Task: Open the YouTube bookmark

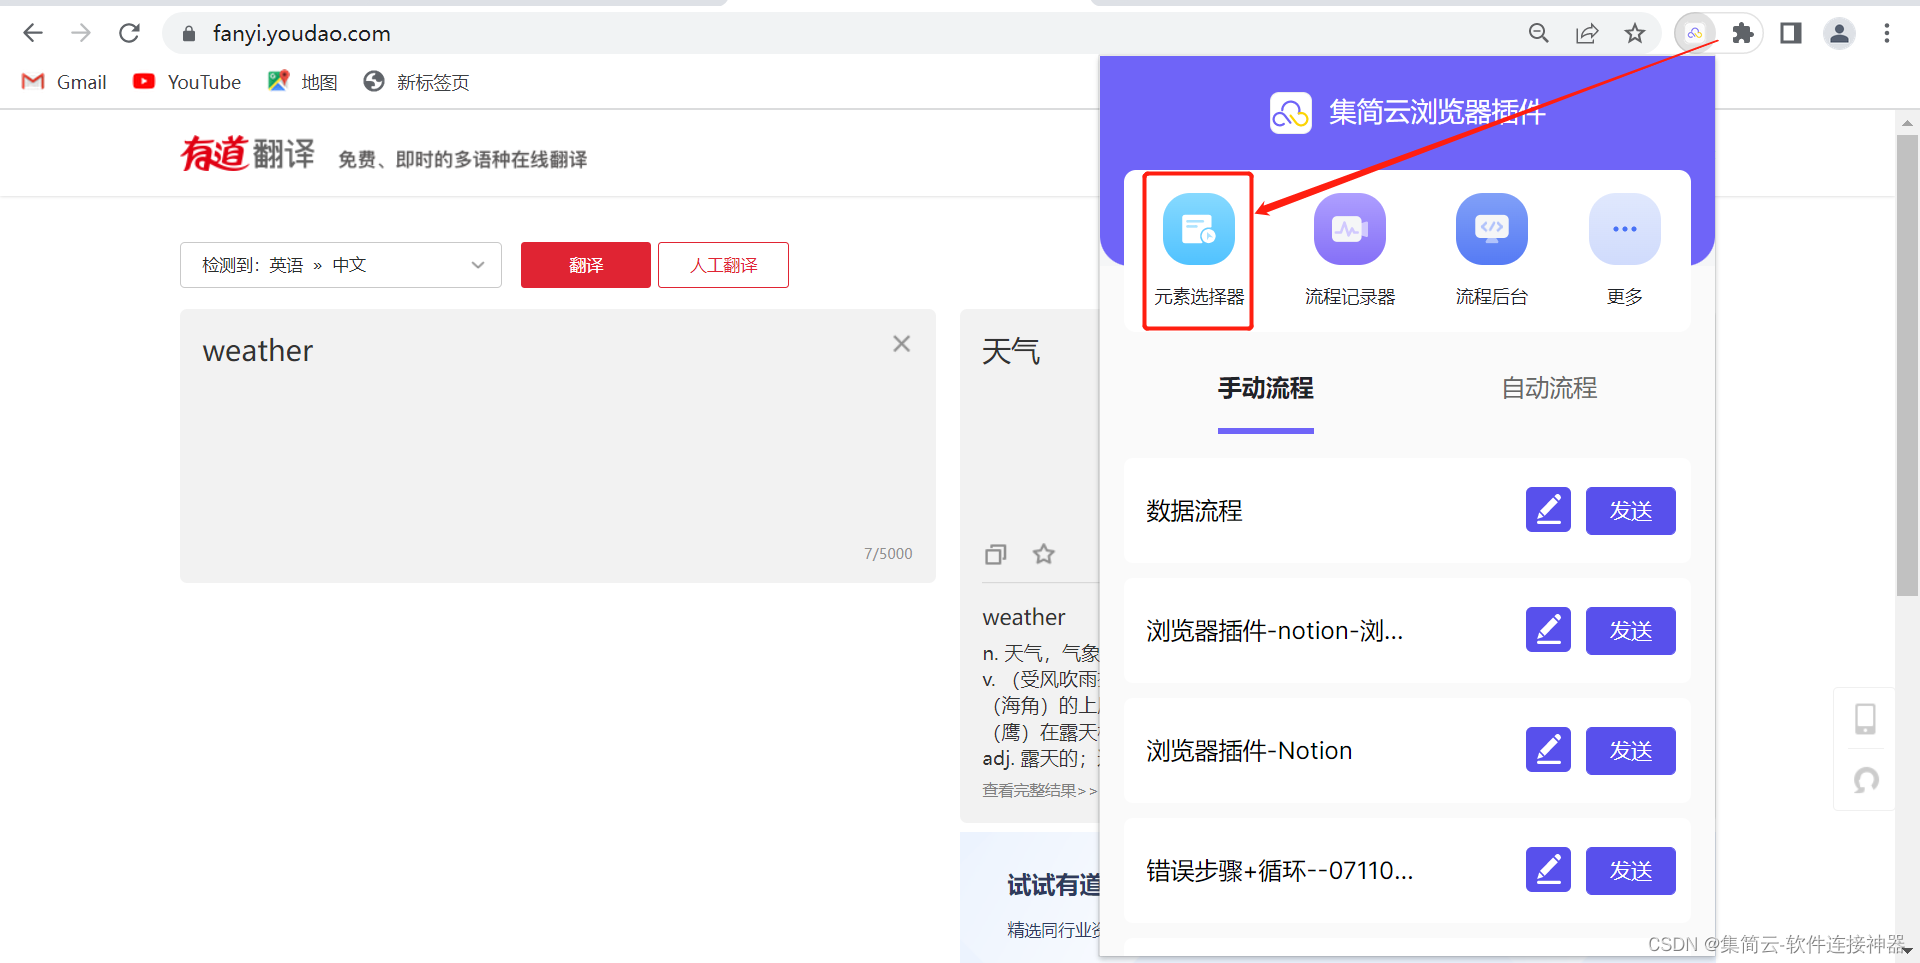Action: pyautogui.click(x=187, y=82)
